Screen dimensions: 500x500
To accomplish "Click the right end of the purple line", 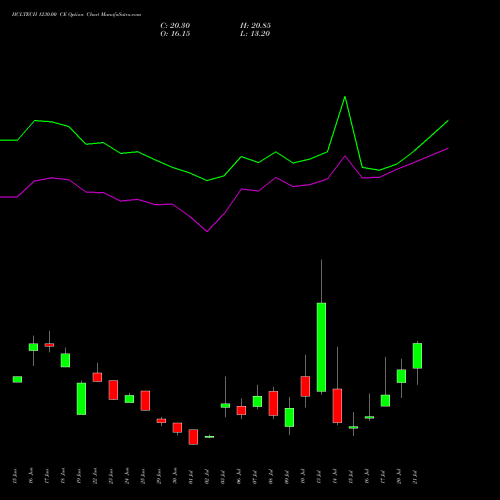I will tap(448, 148).
